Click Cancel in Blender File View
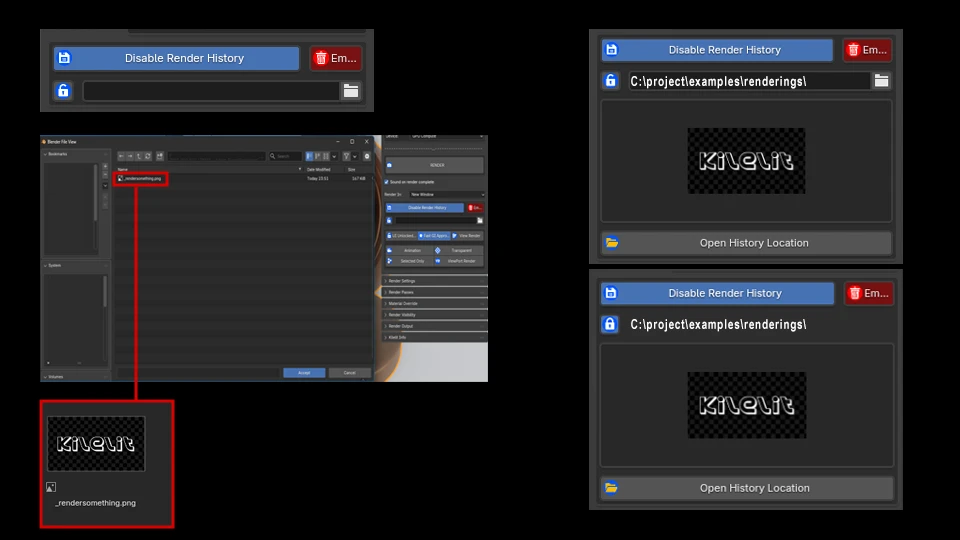Viewport: 960px width, 540px height. (350, 372)
